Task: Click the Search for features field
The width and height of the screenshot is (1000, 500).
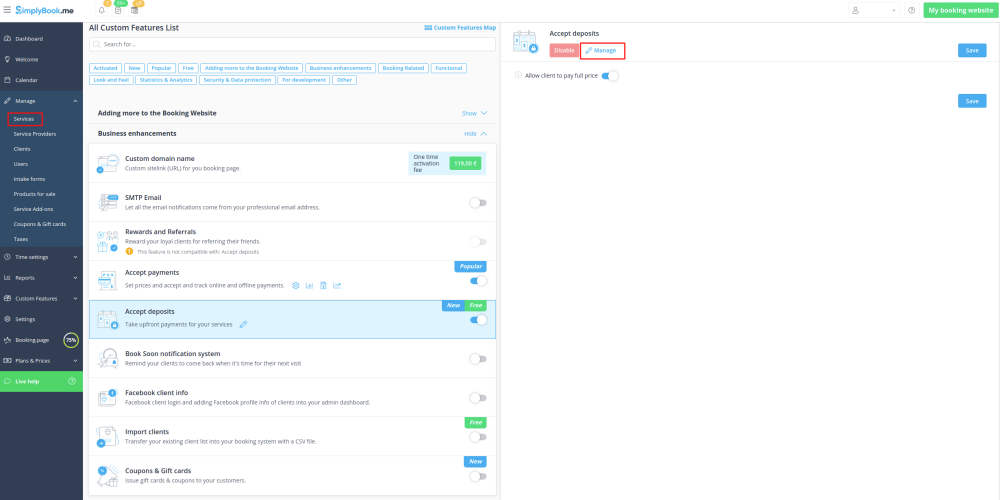Action: click(291, 45)
